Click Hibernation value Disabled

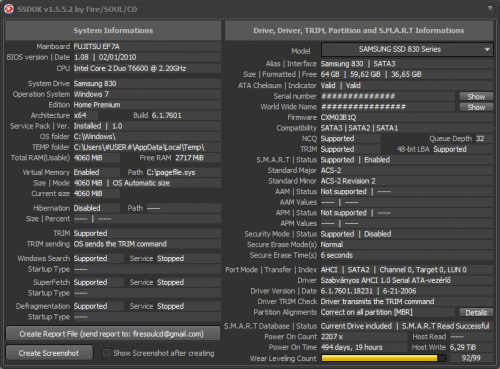point(87,208)
